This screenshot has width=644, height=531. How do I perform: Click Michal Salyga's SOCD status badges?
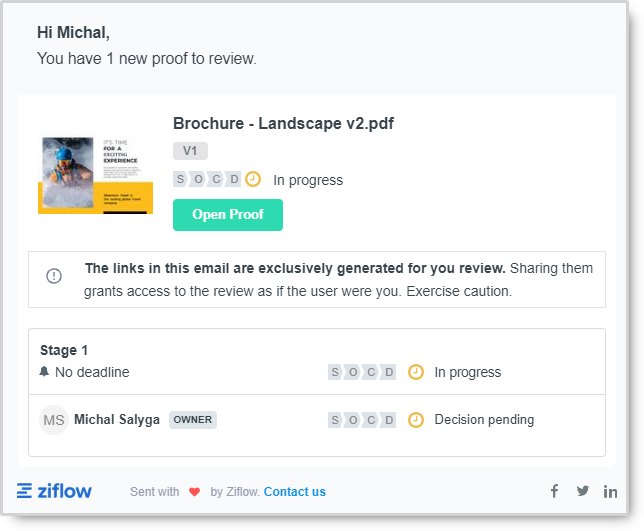[x=362, y=420]
